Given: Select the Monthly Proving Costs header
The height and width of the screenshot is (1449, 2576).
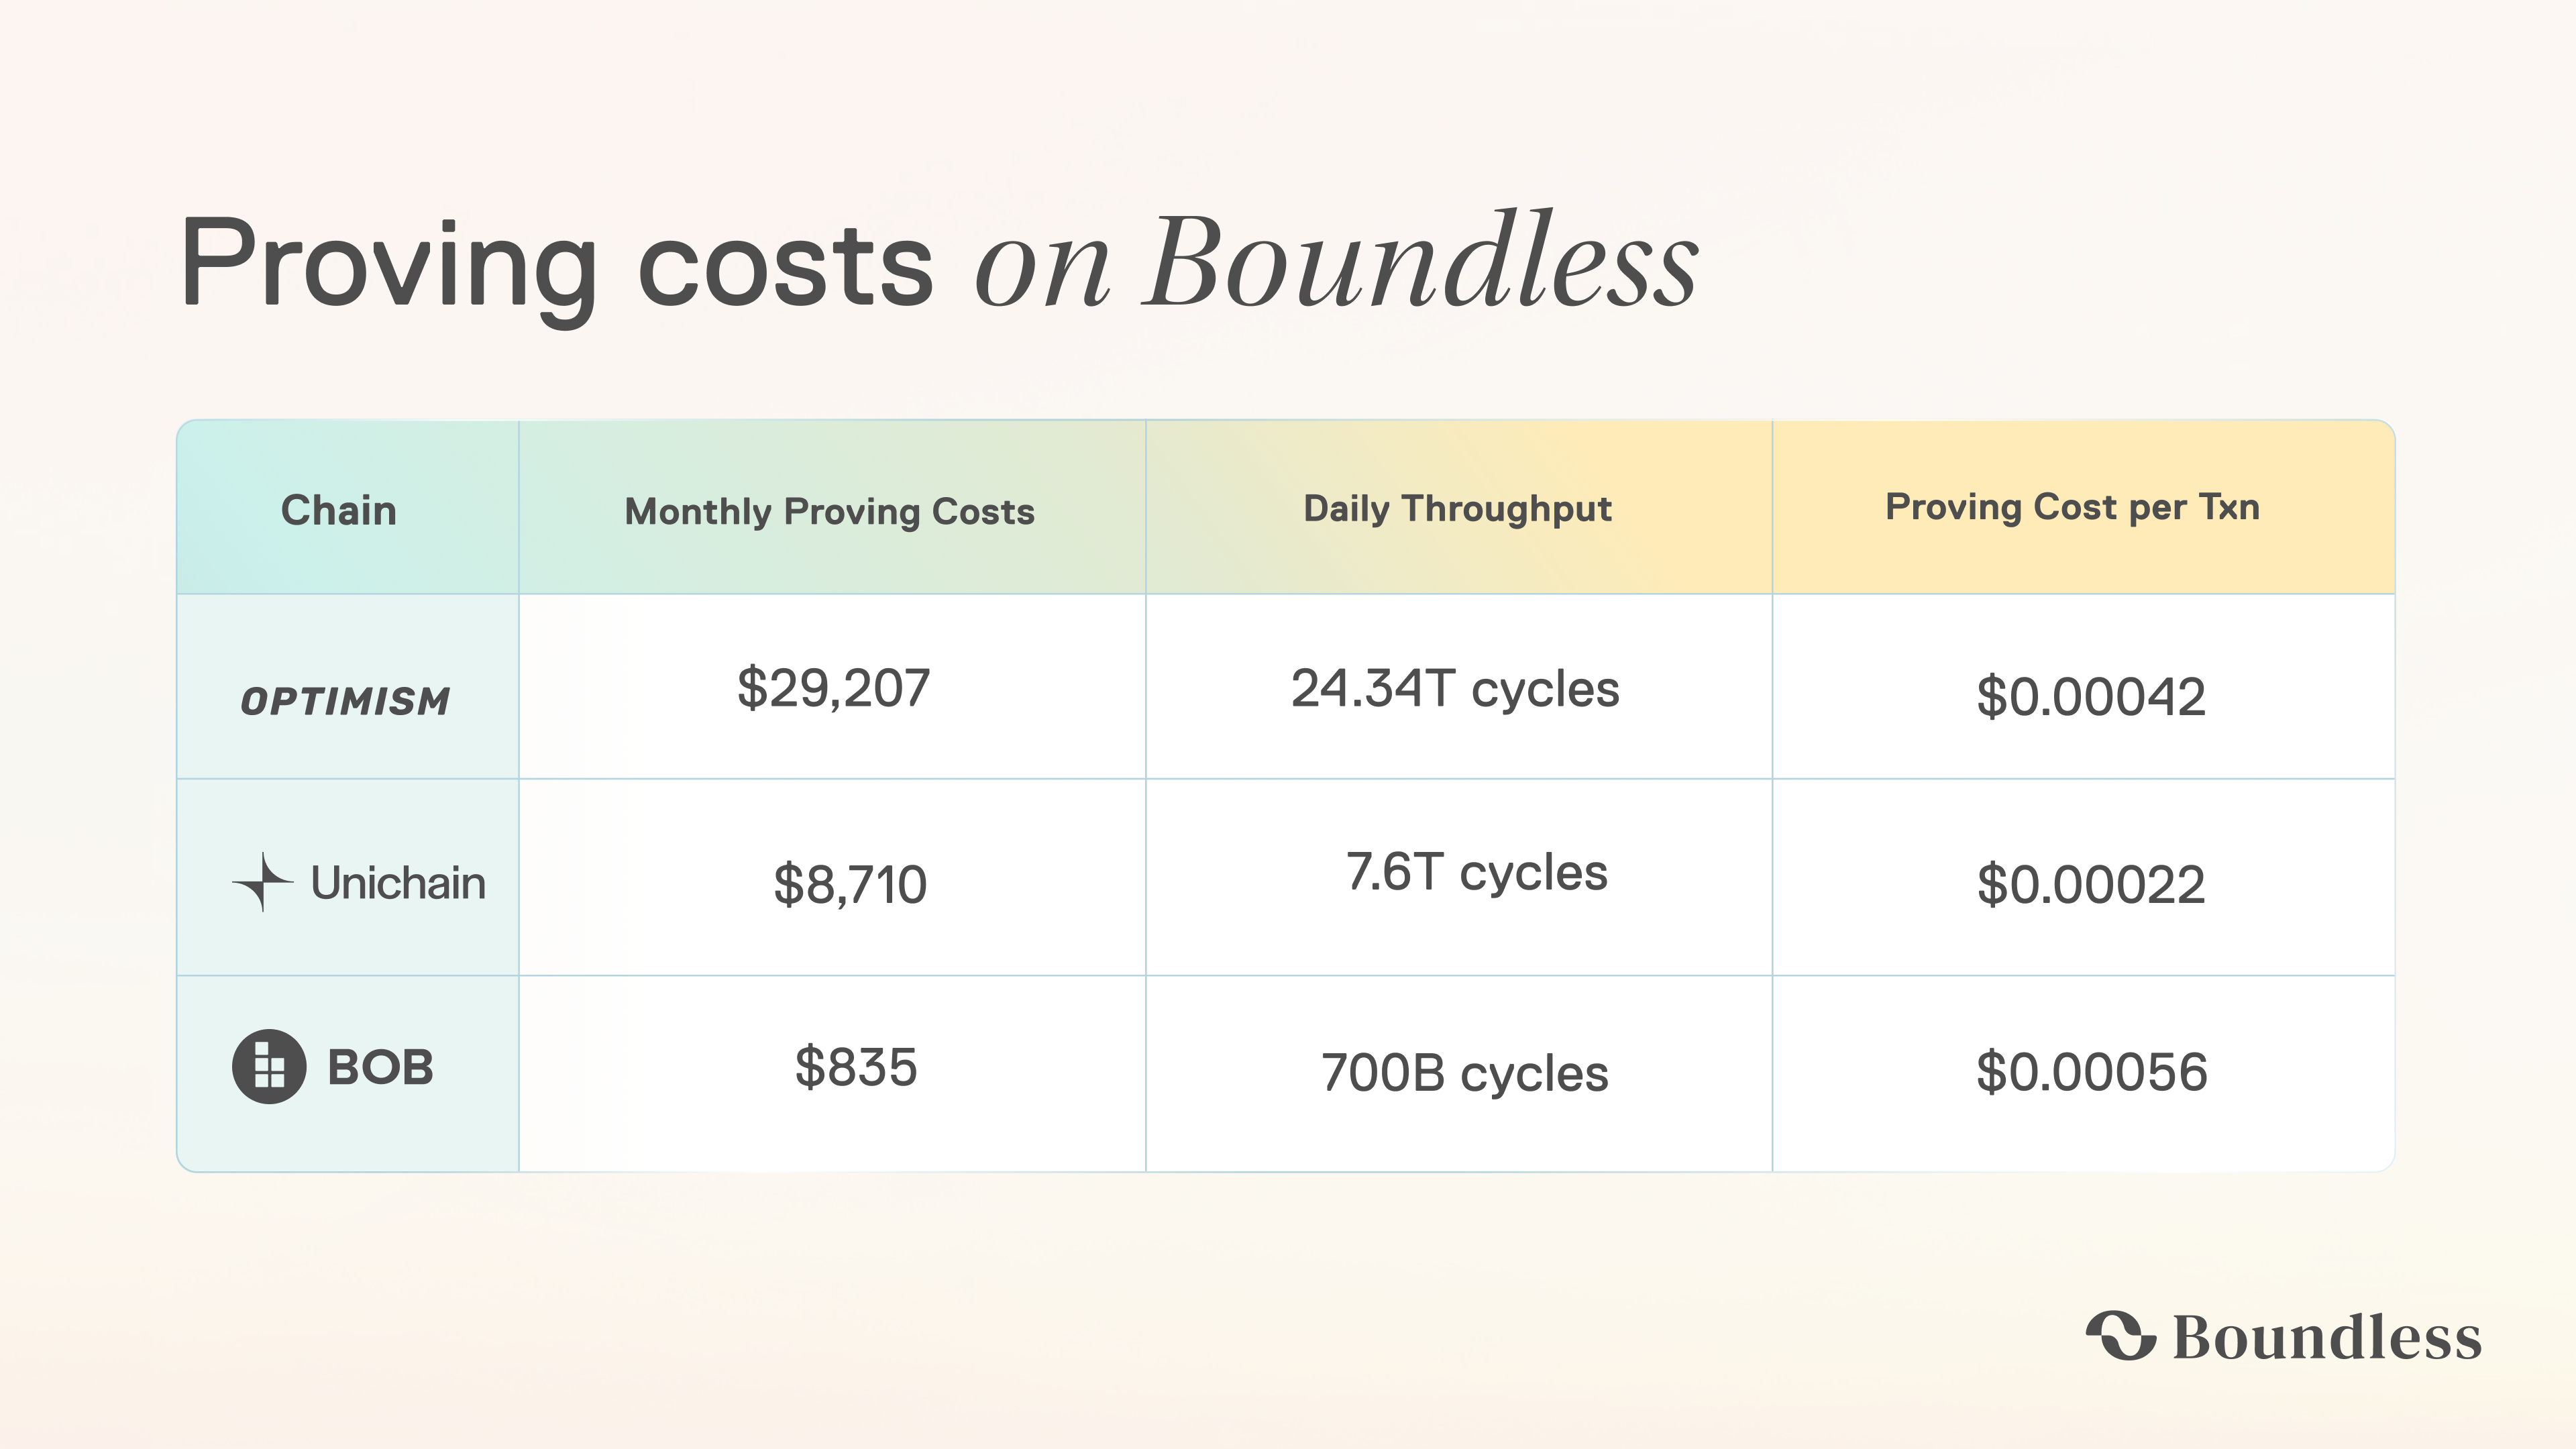Looking at the screenshot, I should (829, 511).
